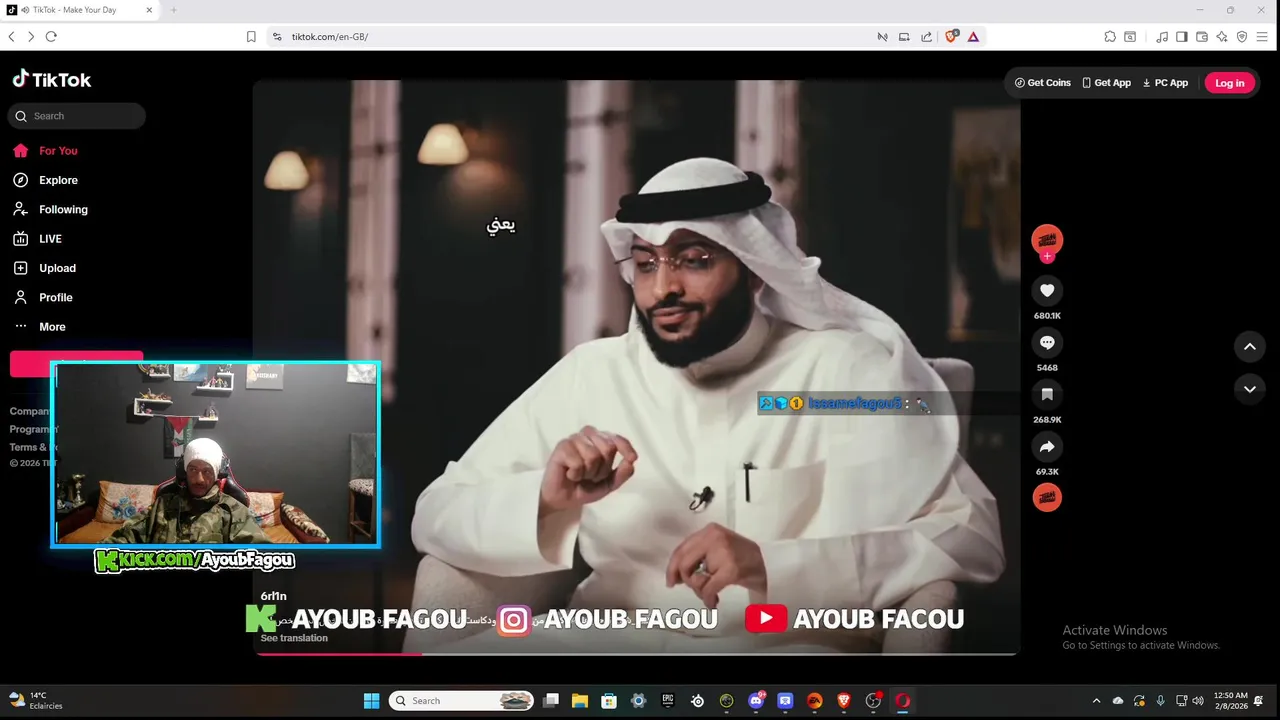Follow the creator with the plus badge
Screen dimensions: 1280x720
pyautogui.click(x=1047, y=257)
